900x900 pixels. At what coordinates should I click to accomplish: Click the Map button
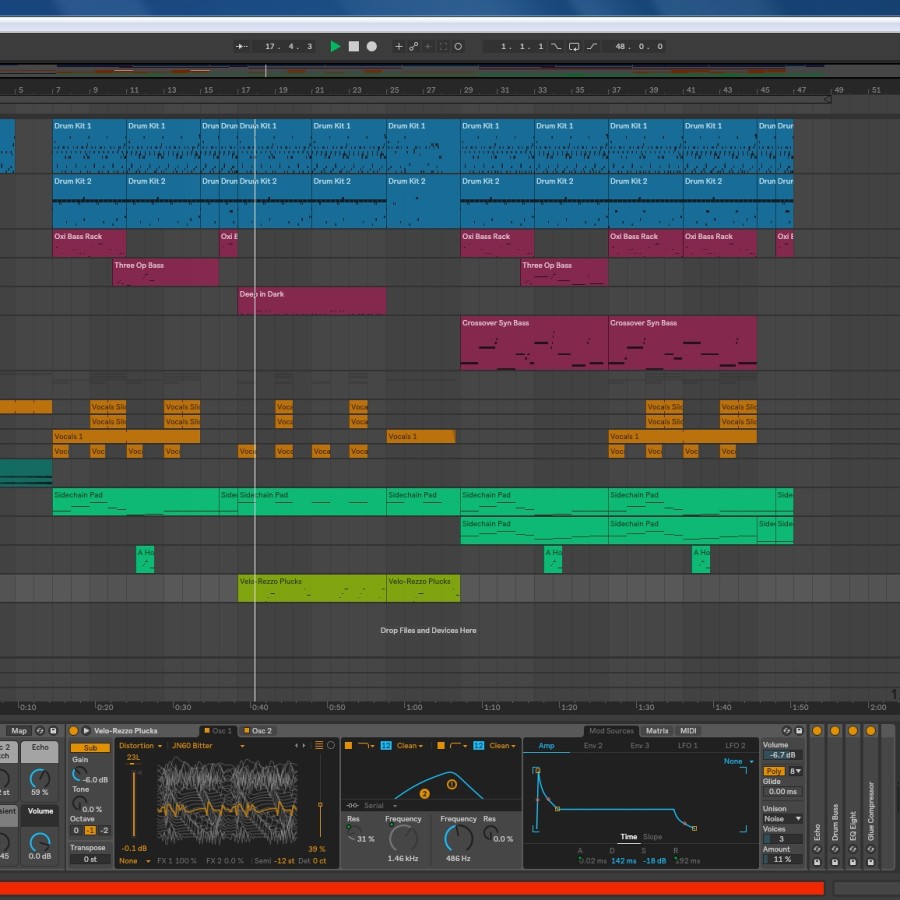19,731
